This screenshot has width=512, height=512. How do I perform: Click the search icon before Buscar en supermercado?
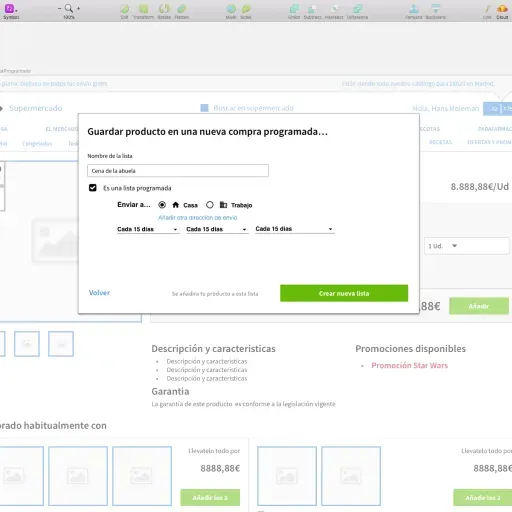coord(204,108)
